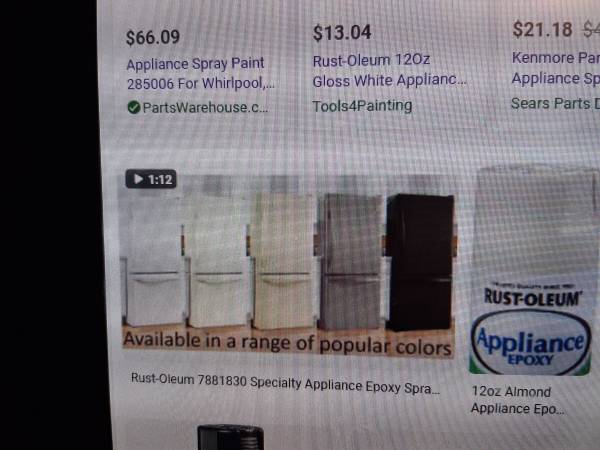The width and height of the screenshot is (600, 450).
Task: Select the $66.09 price
Action: (x=153, y=38)
